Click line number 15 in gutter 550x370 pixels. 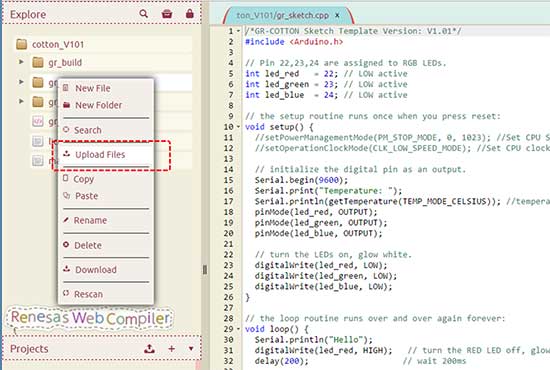tap(228, 180)
